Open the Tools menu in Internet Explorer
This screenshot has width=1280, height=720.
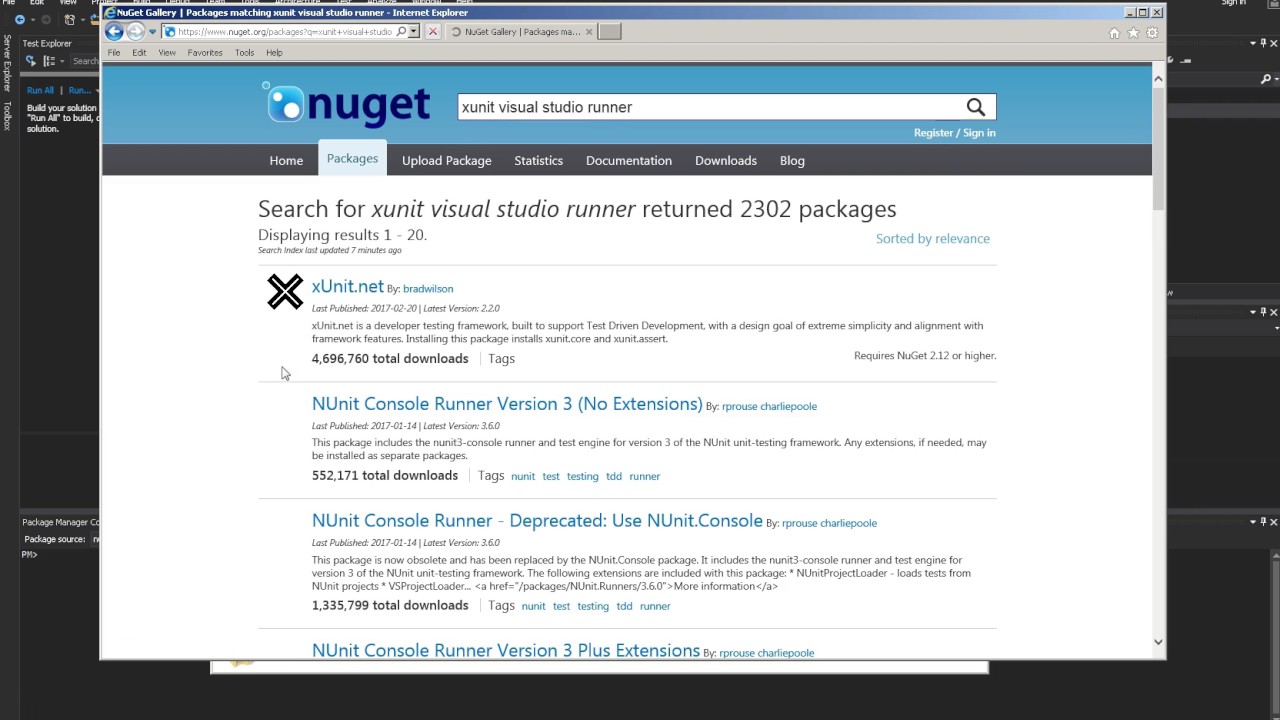click(x=245, y=52)
